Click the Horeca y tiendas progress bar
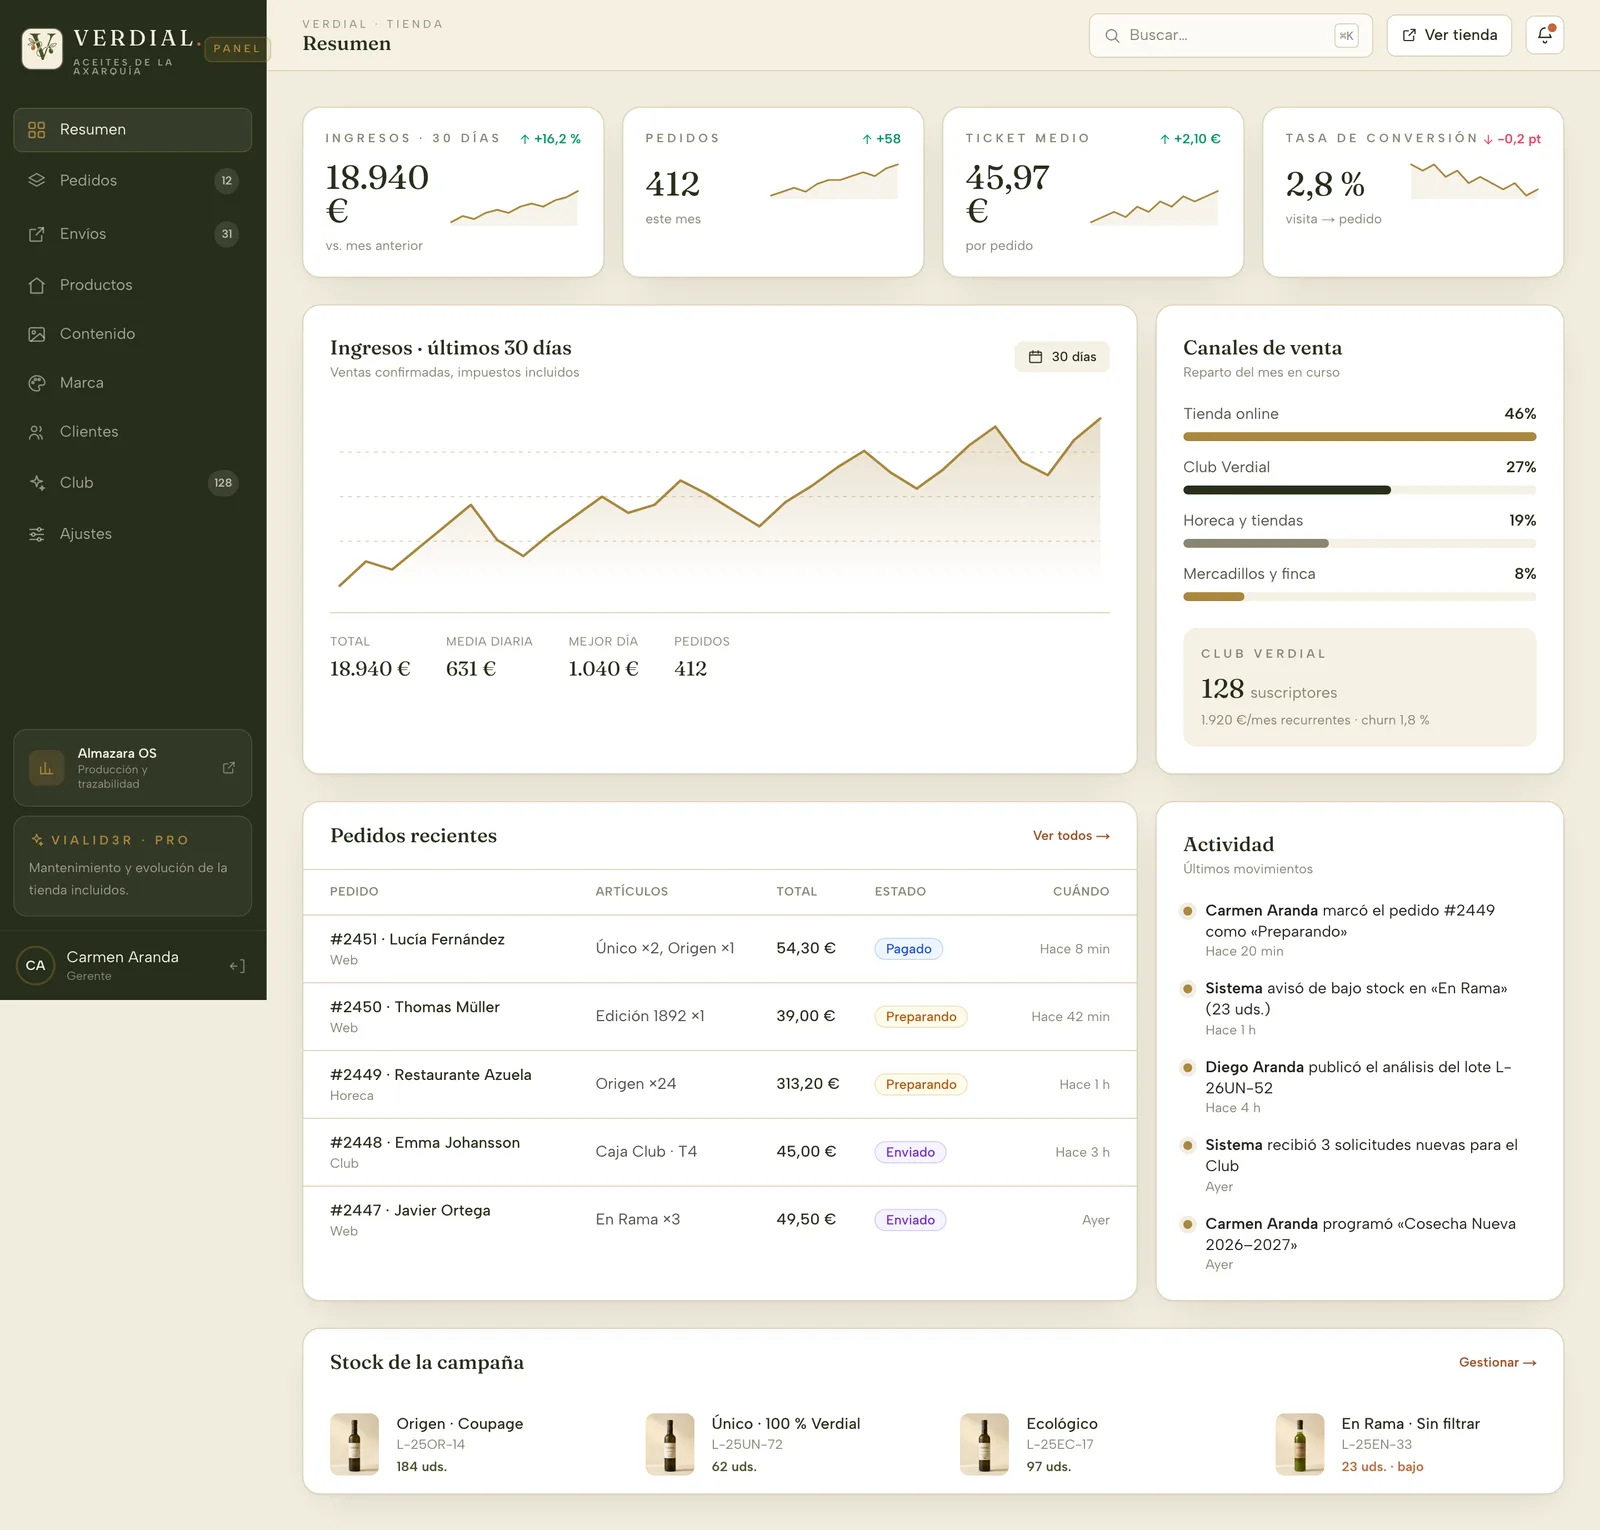 coord(1359,544)
